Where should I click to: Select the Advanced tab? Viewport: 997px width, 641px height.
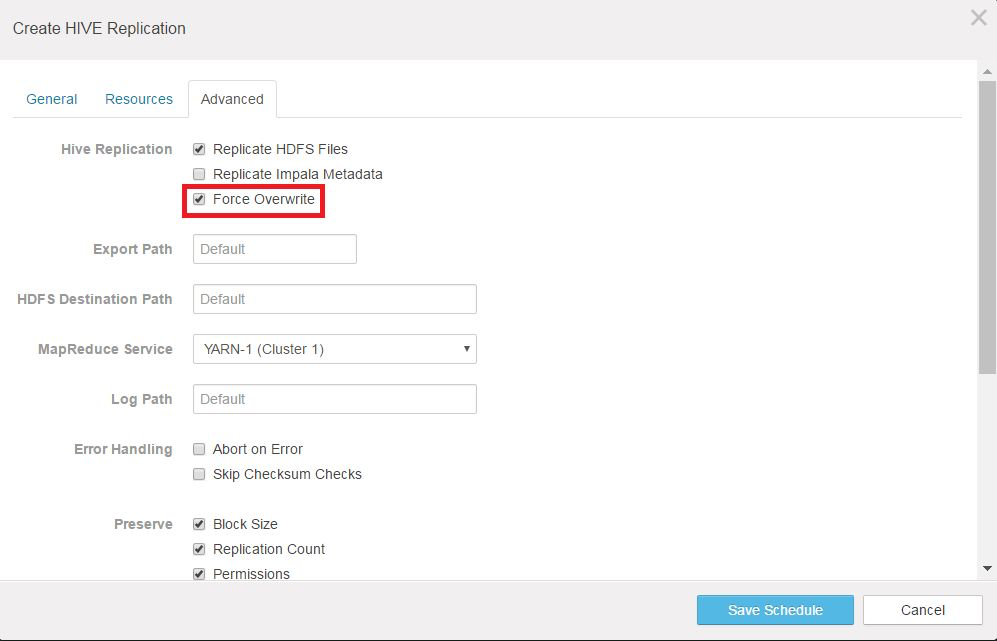(232, 99)
